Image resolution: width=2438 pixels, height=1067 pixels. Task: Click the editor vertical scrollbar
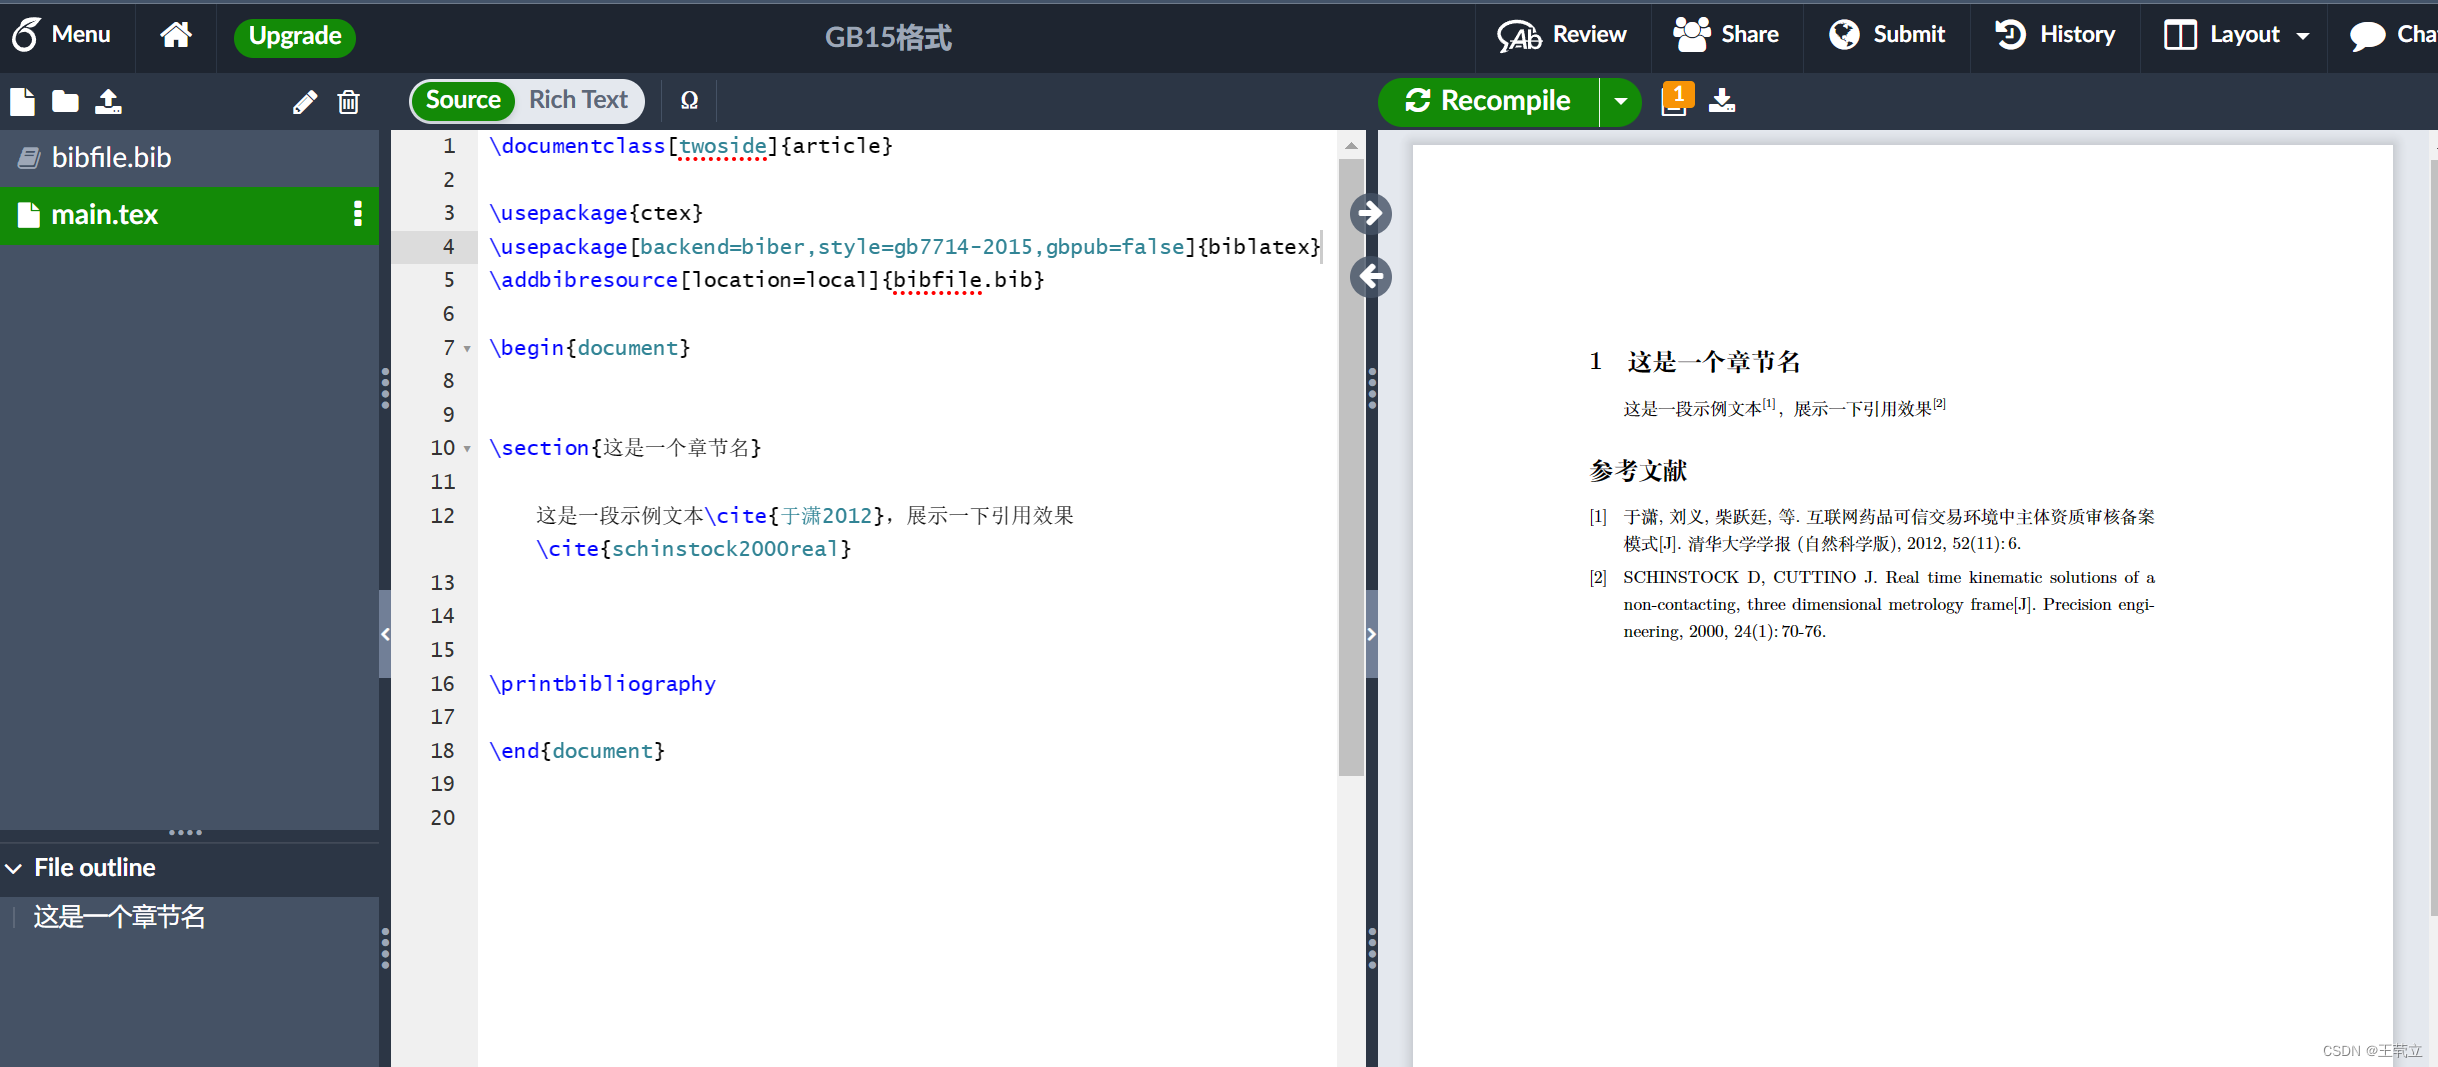point(1351,467)
